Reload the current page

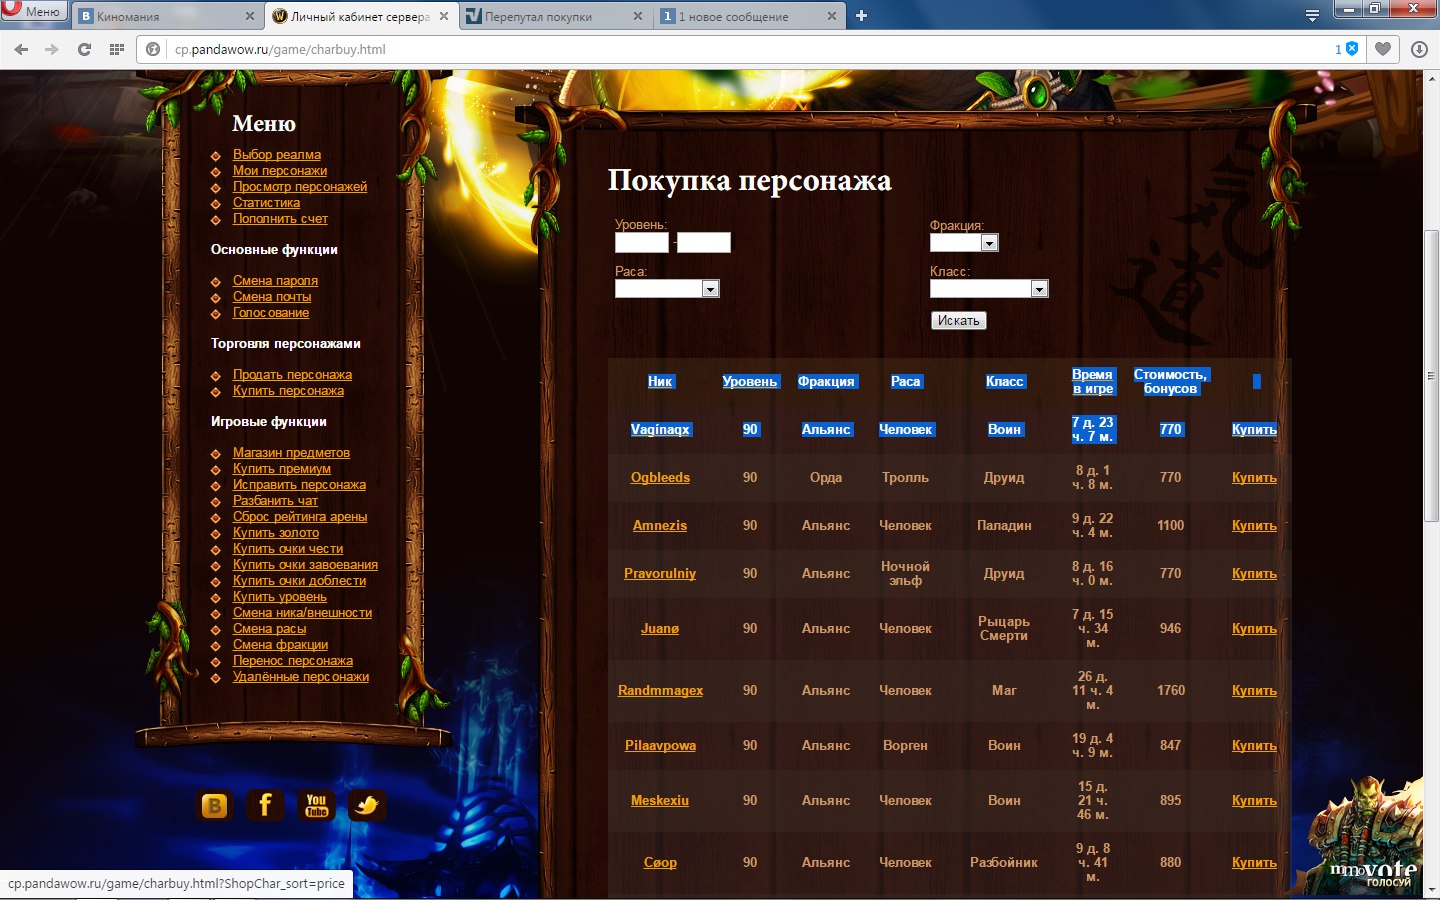84,49
